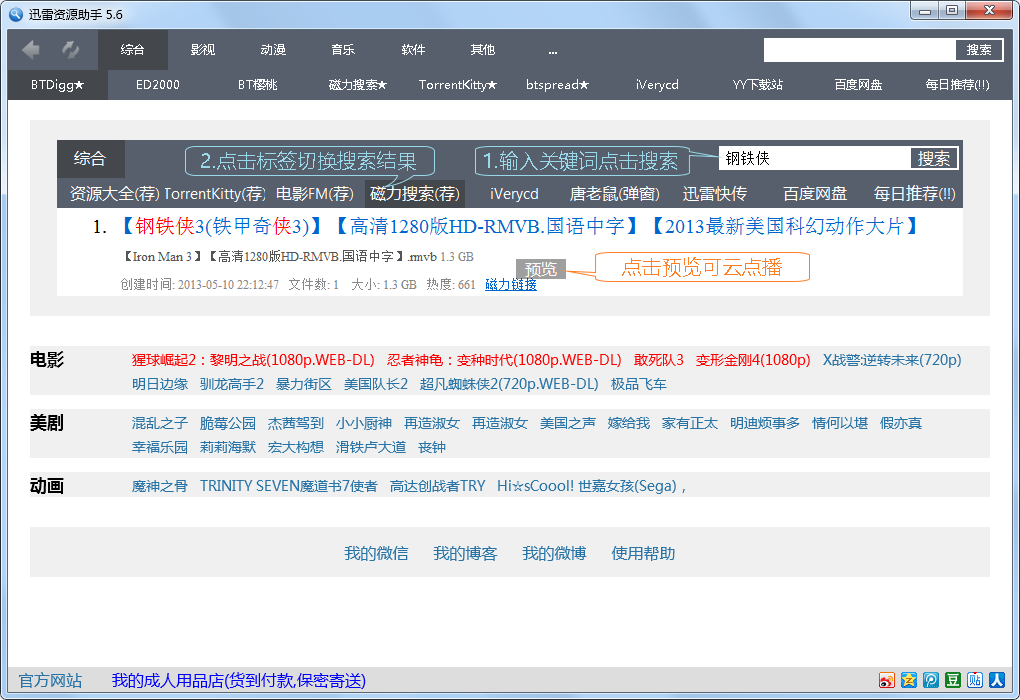Click the 搜索 button next to 钢铁侠
The width and height of the screenshot is (1020, 700).
pyautogui.click(x=935, y=156)
